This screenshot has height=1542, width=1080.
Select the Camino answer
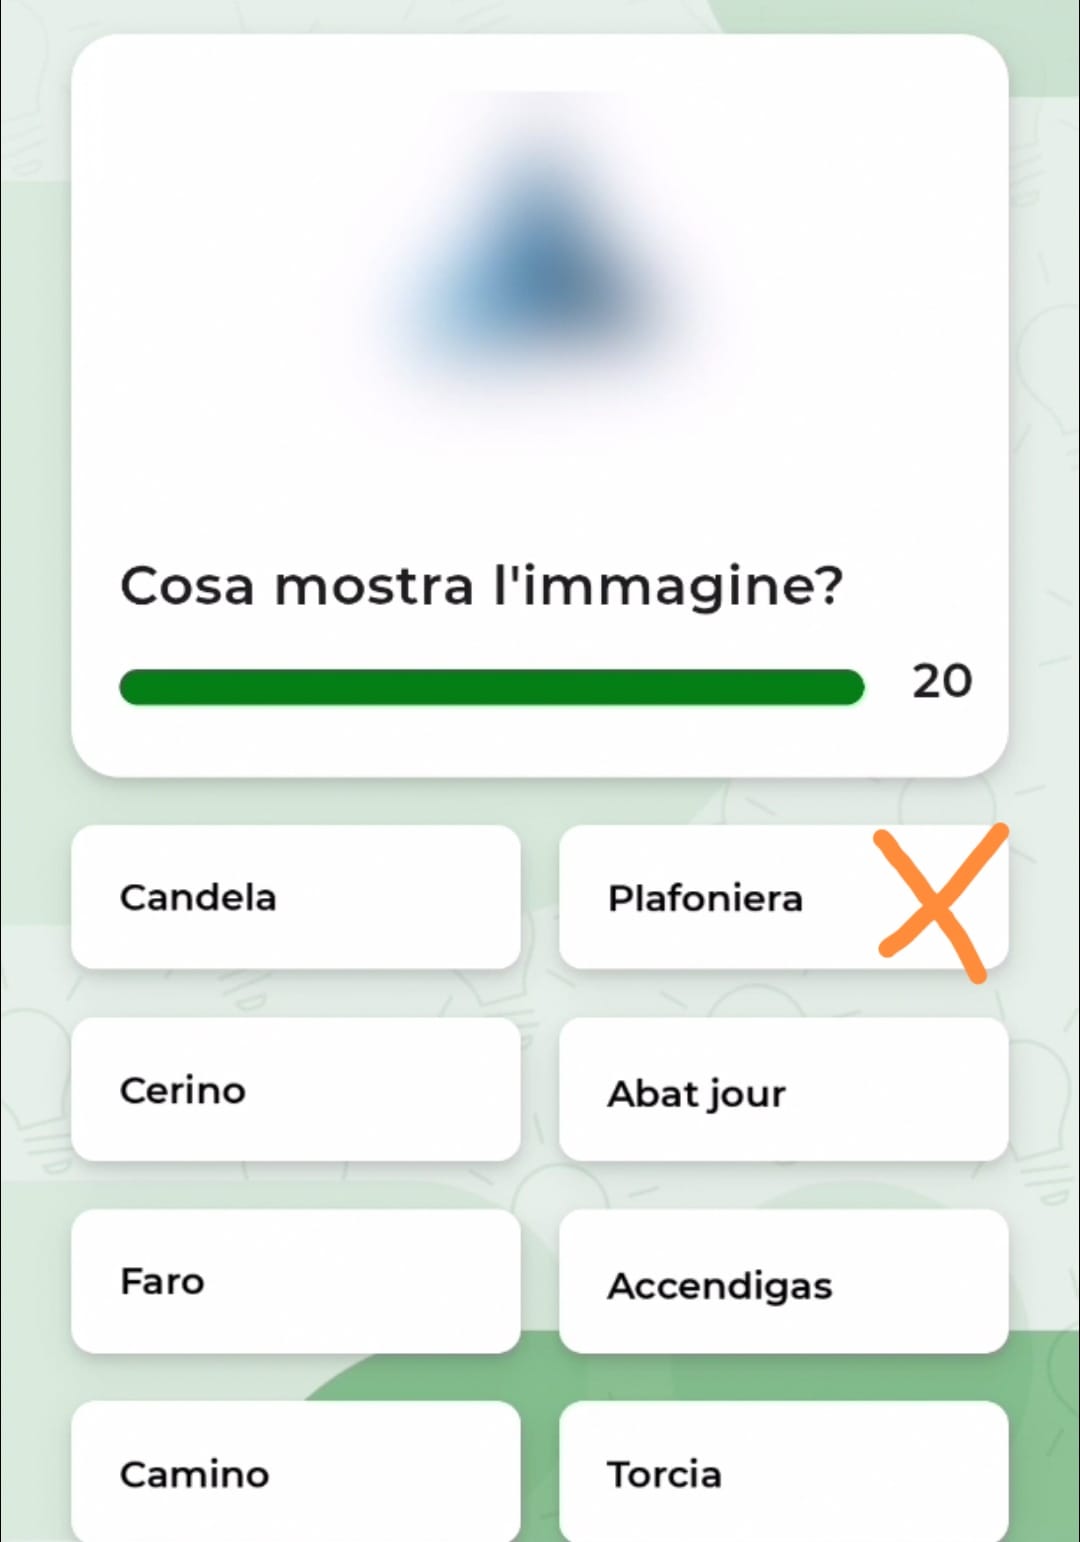coord(296,1471)
